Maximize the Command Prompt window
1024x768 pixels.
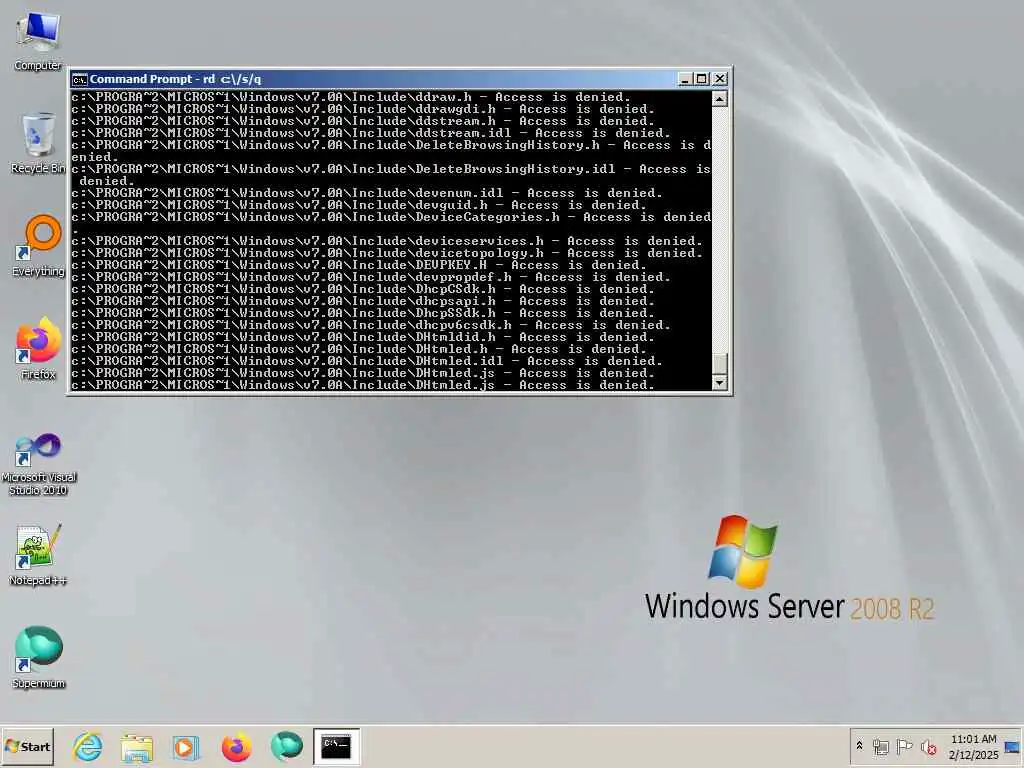click(701, 79)
